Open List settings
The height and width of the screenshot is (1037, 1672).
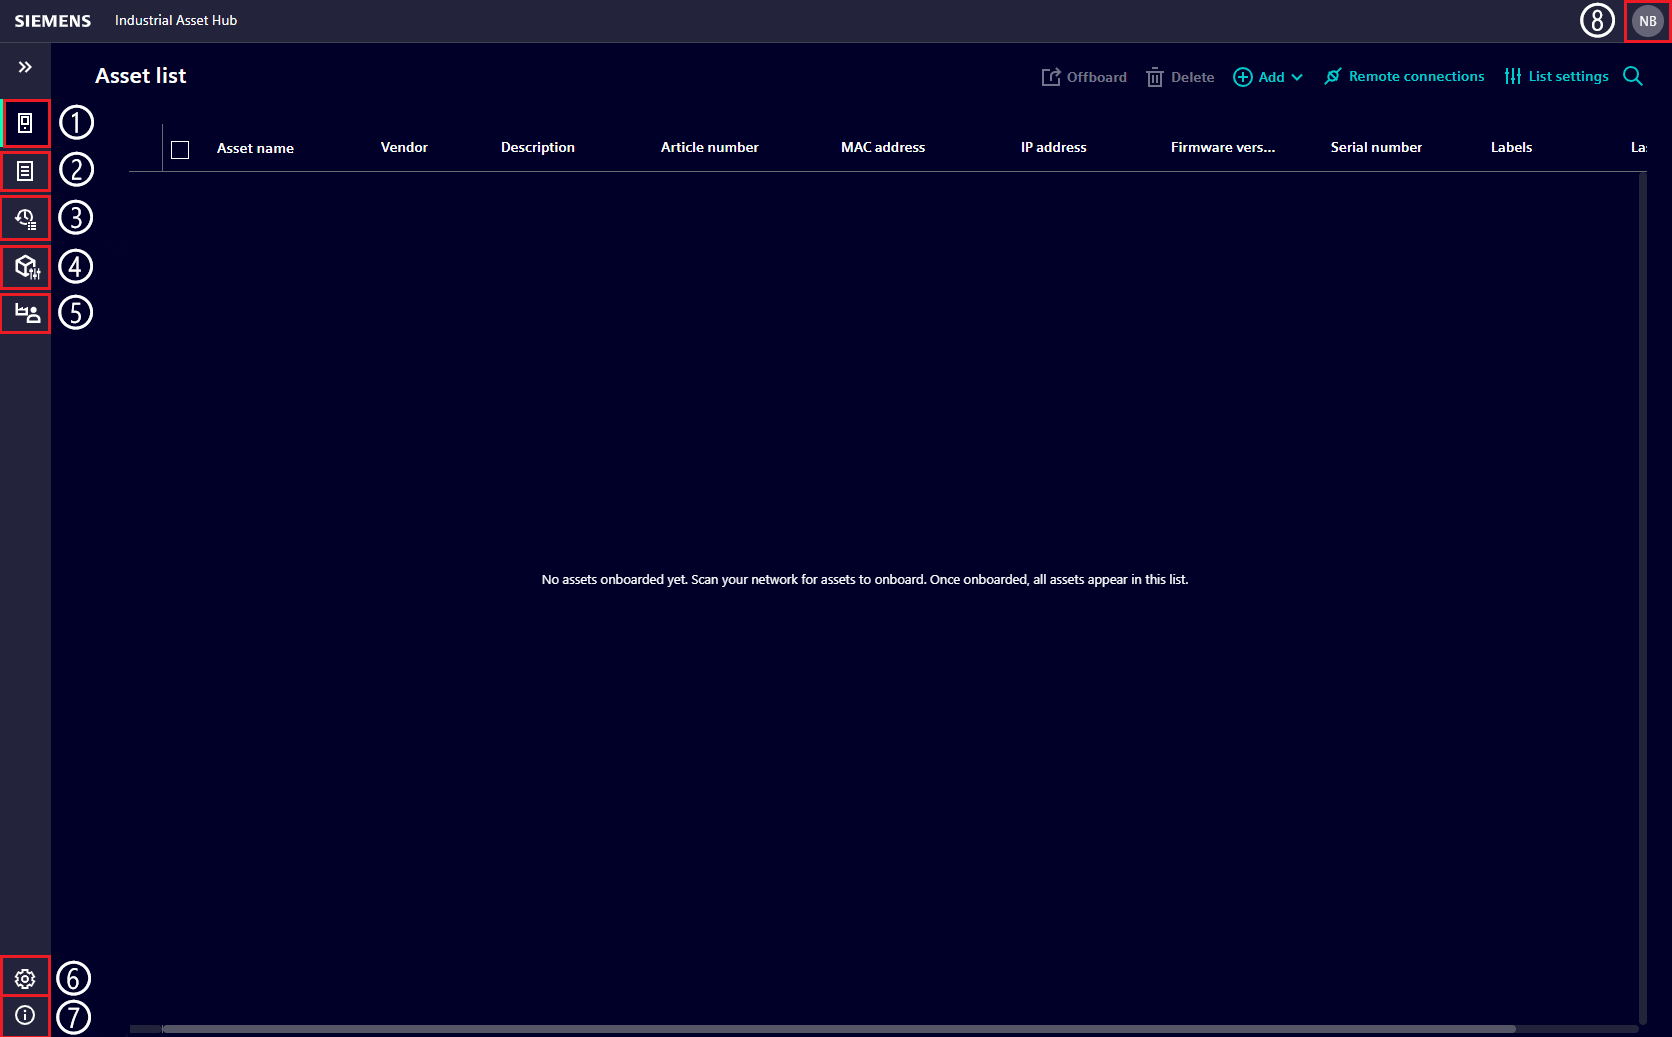pyautogui.click(x=1556, y=76)
